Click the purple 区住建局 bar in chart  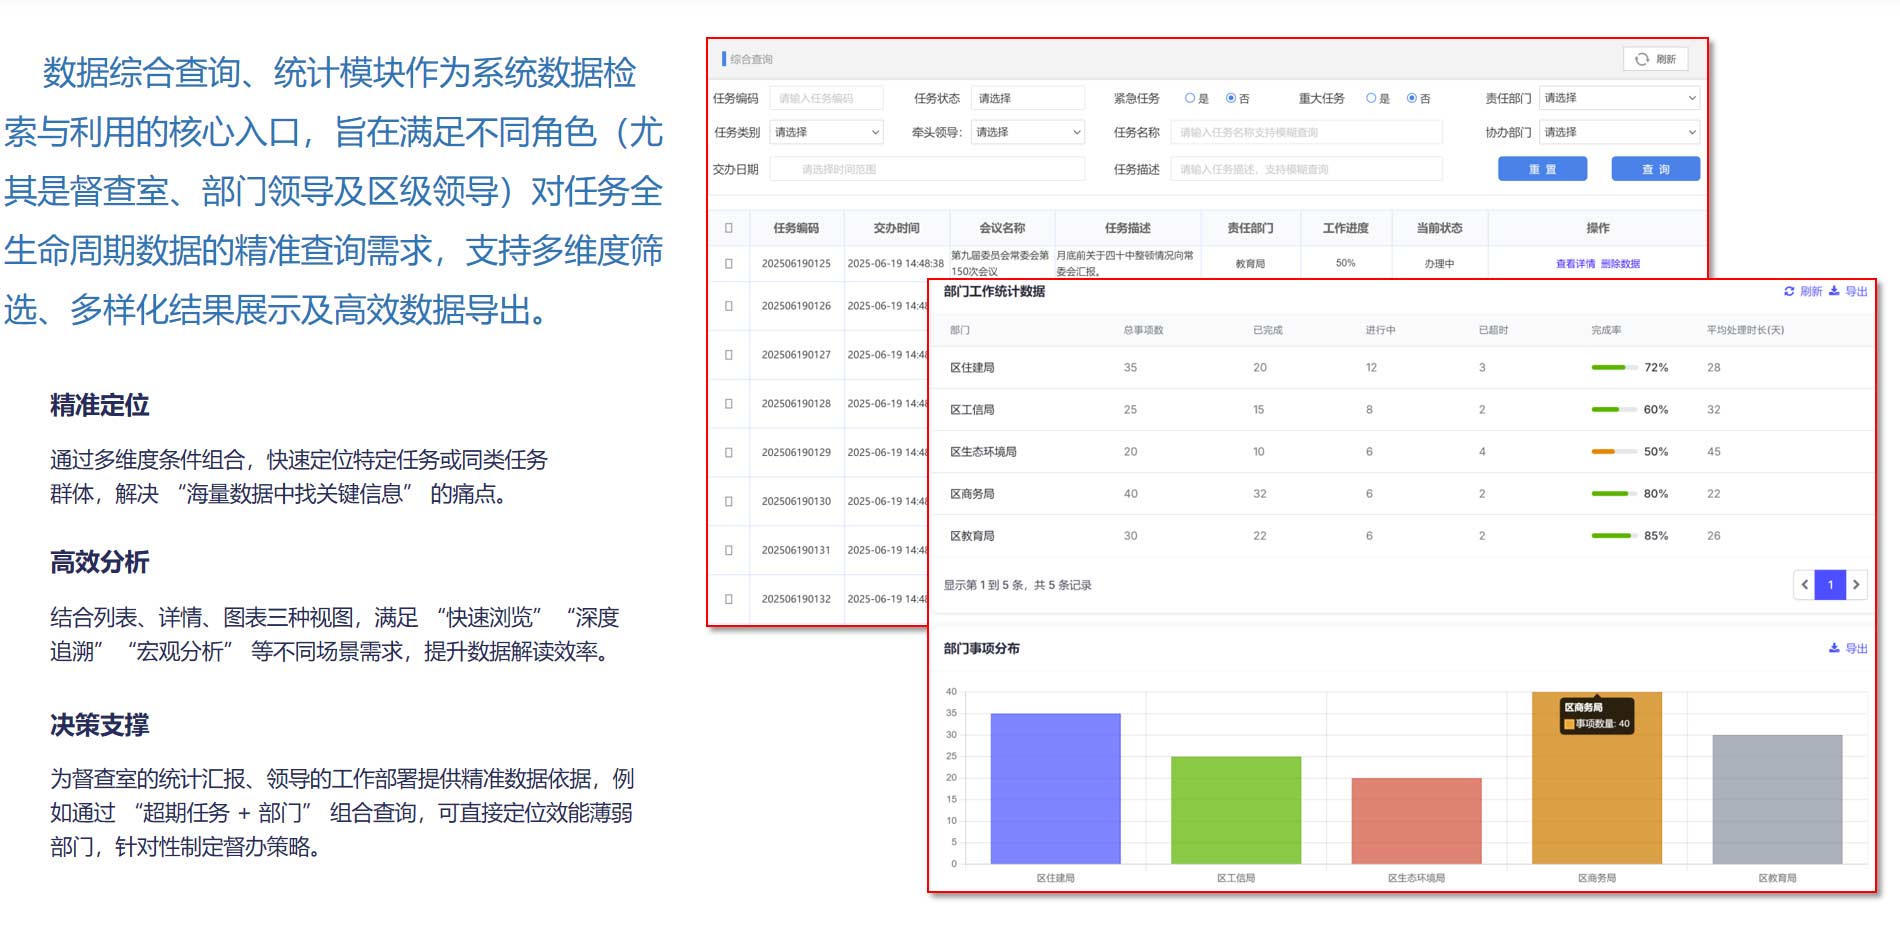(x=1055, y=788)
